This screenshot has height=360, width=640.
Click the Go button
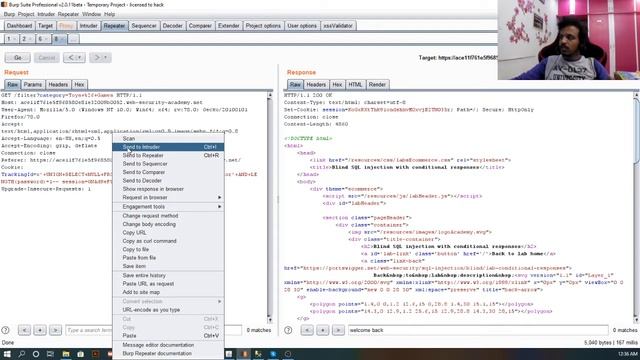(18, 58)
